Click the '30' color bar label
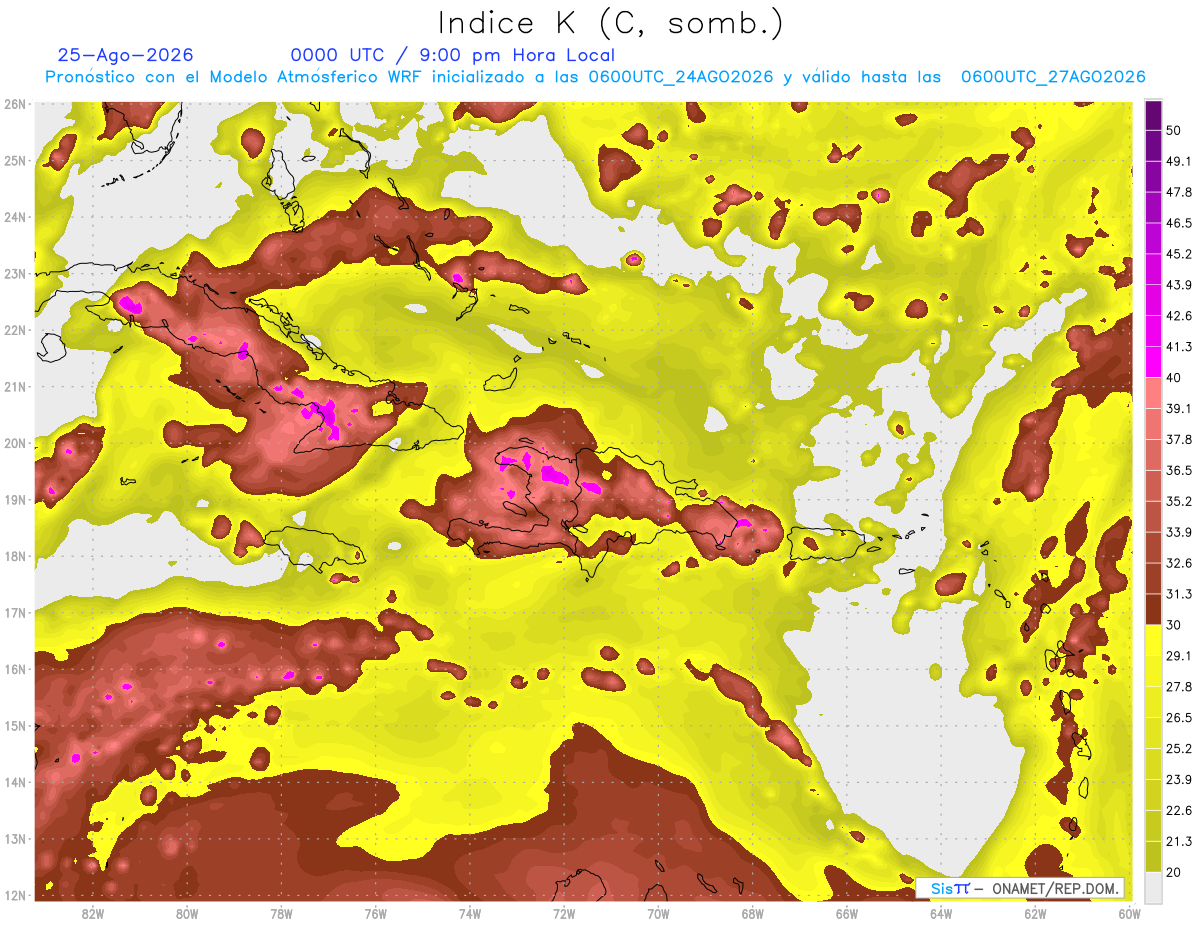The width and height of the screenshot is (1200, 927). tap(1174, 625)
